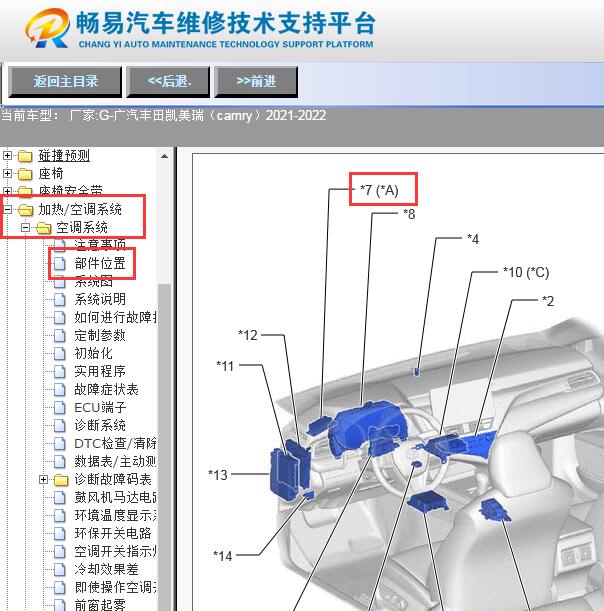
Task: Expand the 座椅 folder node
Action: pyautogui.click(x=7, y=173)
